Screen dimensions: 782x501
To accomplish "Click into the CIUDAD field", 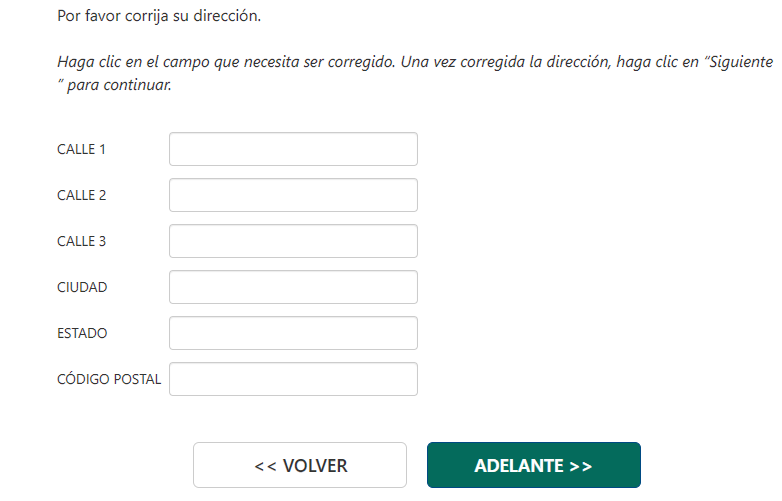I will 293,287.
